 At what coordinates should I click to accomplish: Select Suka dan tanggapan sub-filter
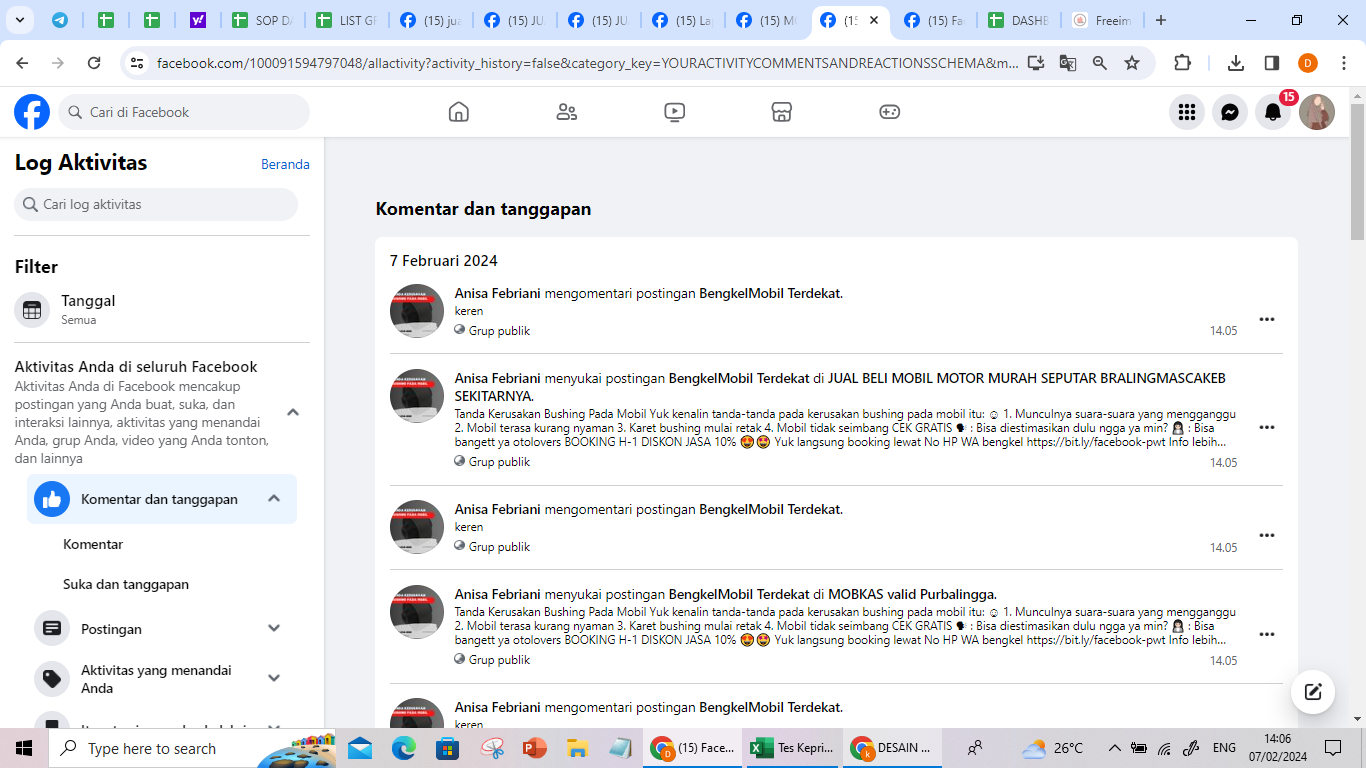click(x=126, y=584)
